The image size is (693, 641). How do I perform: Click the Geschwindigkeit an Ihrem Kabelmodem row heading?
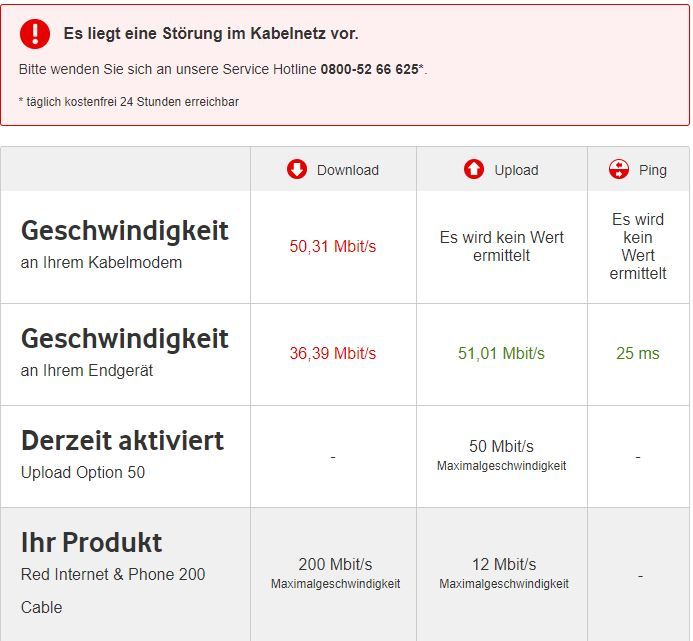point(125,231)
